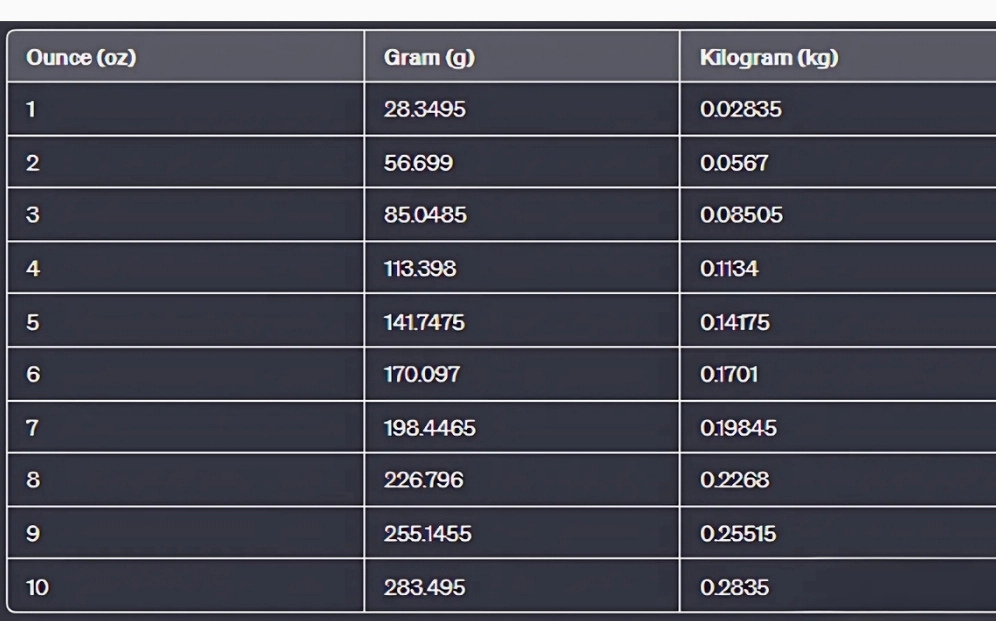
Task: Select the cell showing 0.02835 kilograms
Action: [838, 109]
